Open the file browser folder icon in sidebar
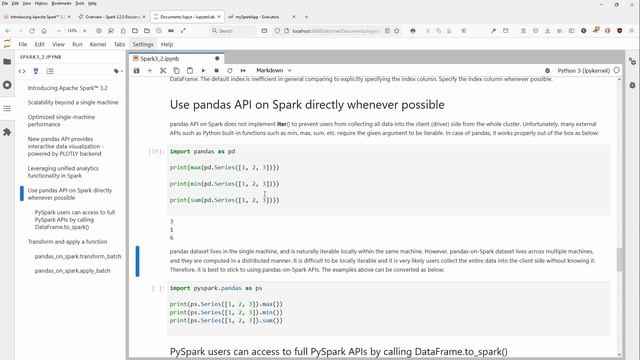 pos(7,61)
